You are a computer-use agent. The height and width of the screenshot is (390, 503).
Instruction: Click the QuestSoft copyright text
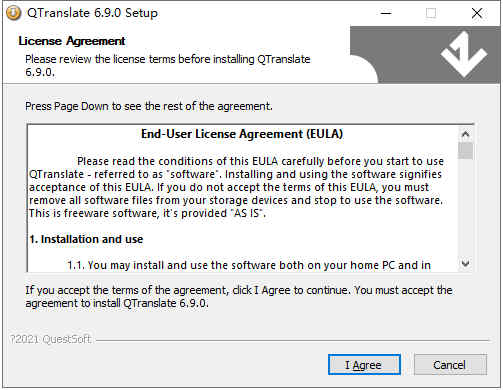50,339
